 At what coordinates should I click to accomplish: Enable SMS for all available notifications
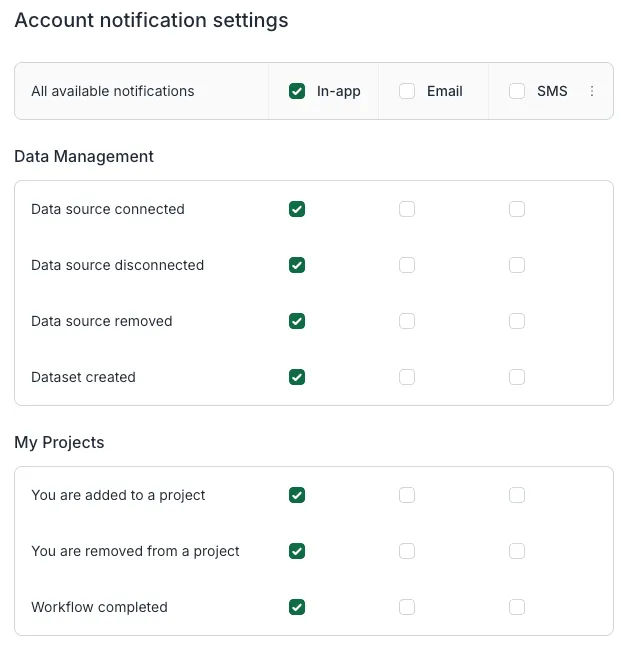pyautogui.click(x=517, y=91)
